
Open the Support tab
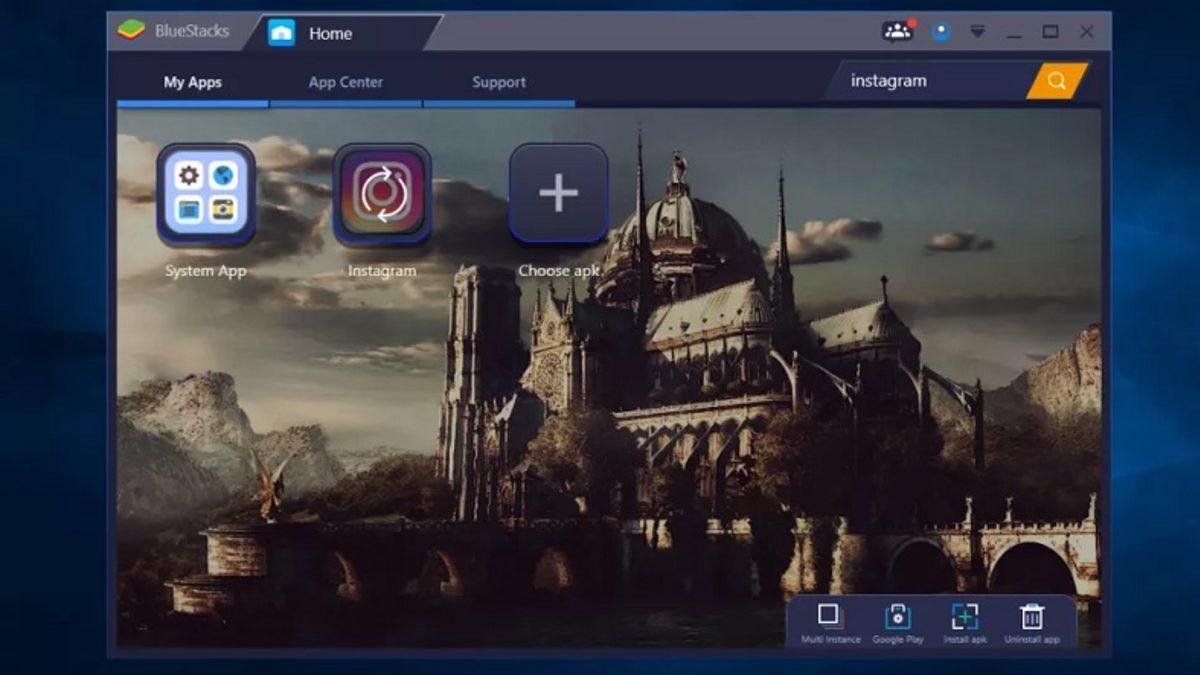click(x=499, y=83)
